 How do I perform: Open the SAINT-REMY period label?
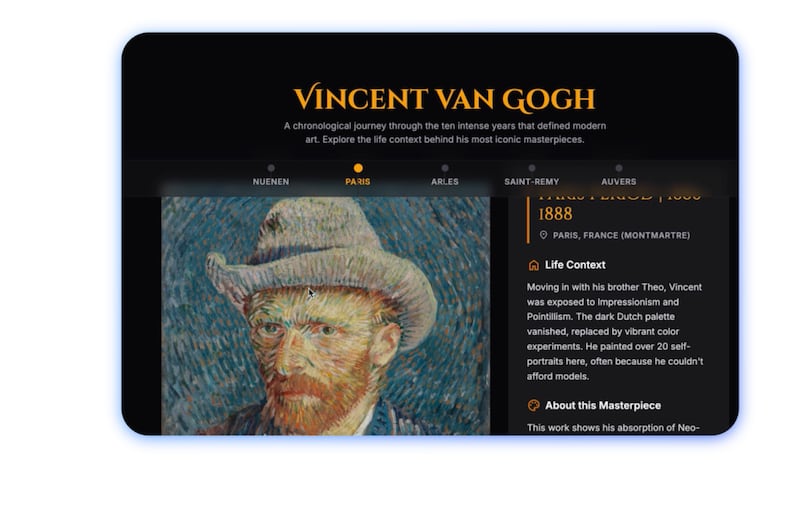(532, 182)
